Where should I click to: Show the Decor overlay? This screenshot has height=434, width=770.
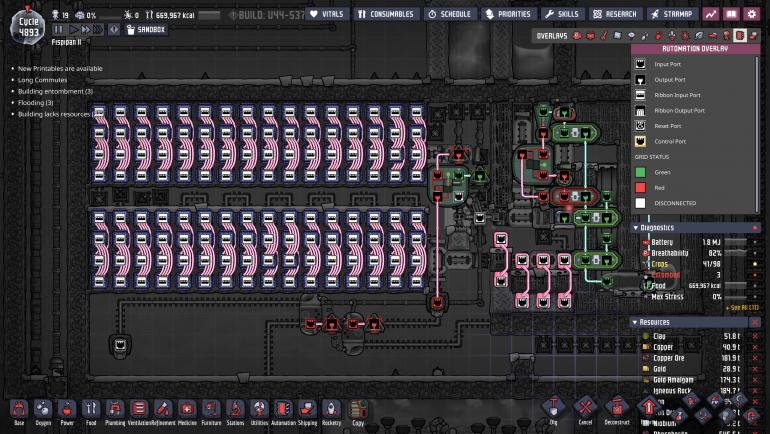[x=672, y=35]
